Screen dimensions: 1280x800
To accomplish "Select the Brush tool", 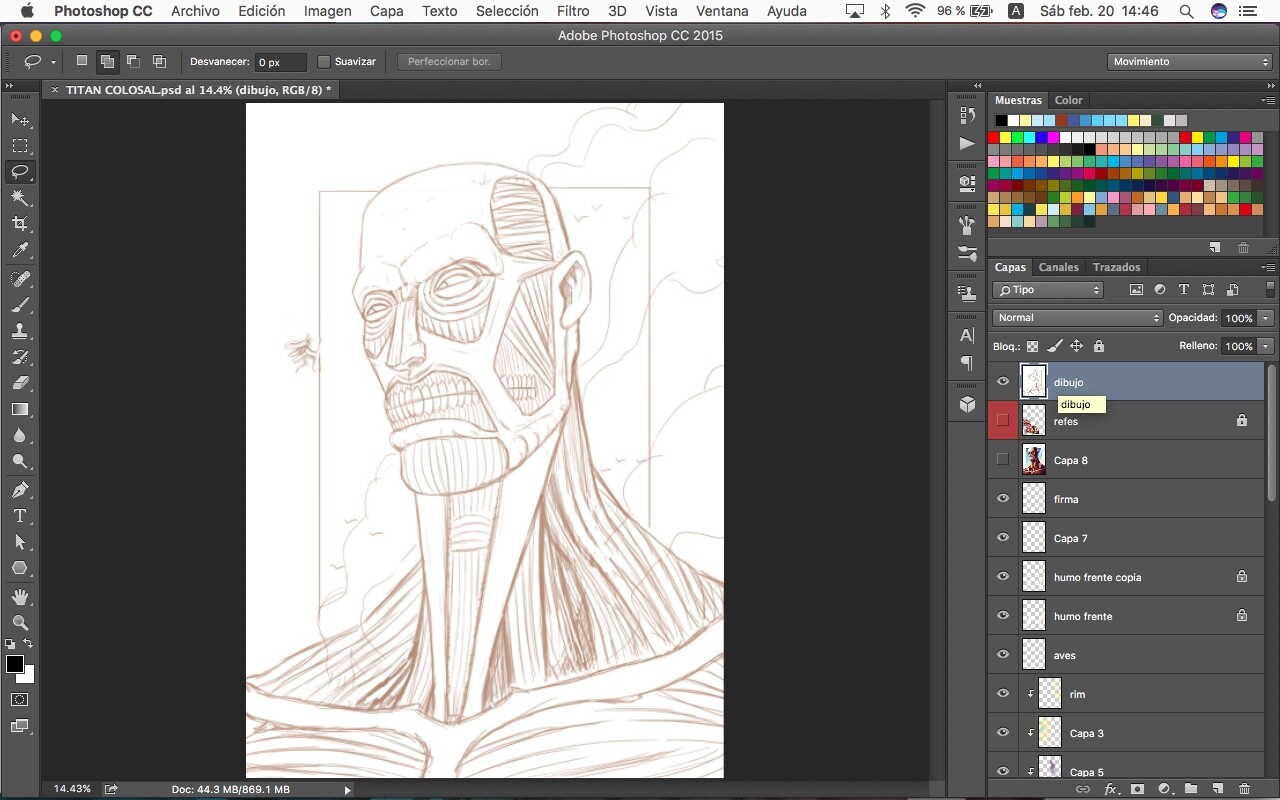I will pyautogui.click(x=20, y=305).
